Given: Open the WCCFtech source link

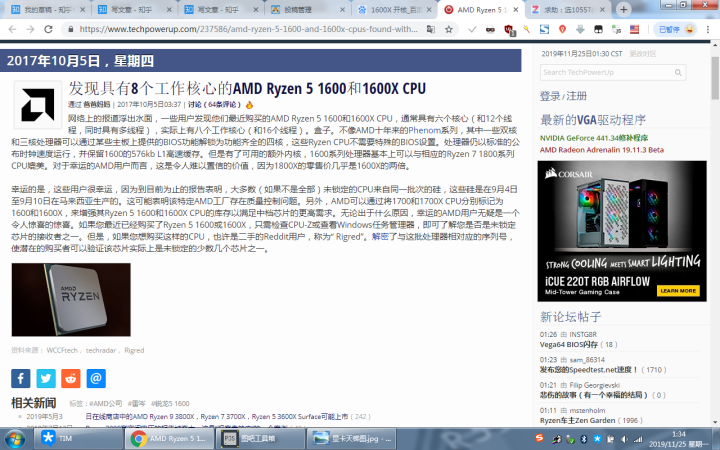Looking at the screenshot, I should click(62, 350).
